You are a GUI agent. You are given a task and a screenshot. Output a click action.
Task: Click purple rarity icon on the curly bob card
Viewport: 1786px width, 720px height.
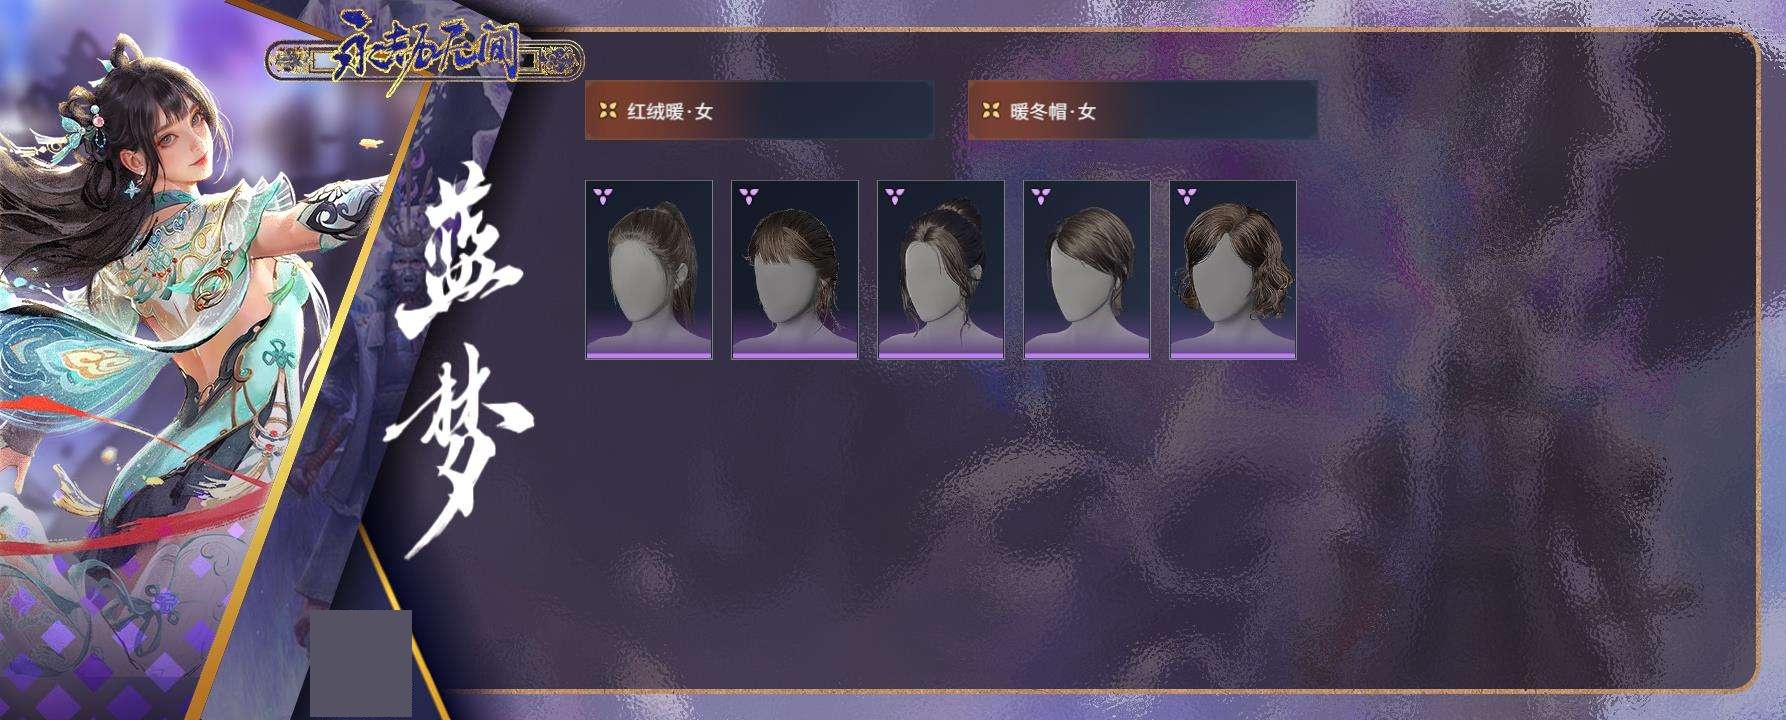tap(1186, 195)
